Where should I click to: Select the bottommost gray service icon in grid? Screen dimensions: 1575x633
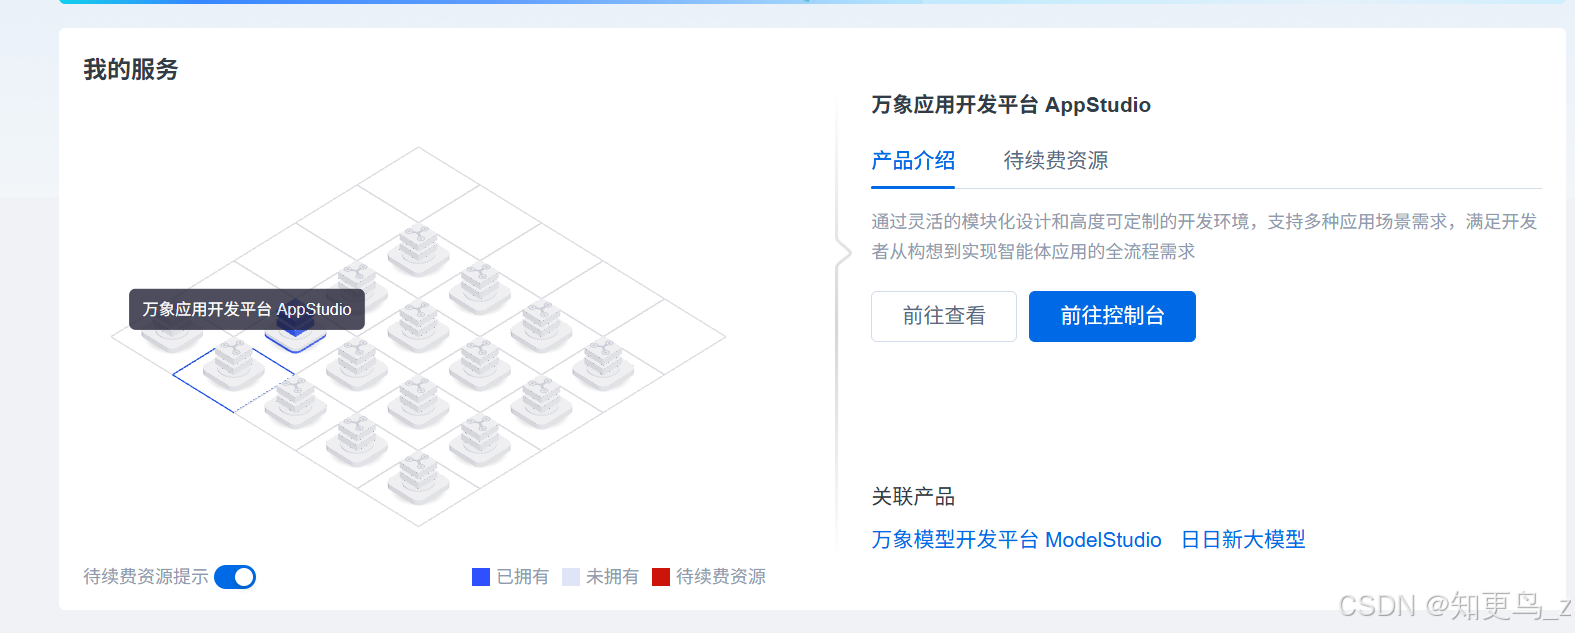(x=418, y=478)
